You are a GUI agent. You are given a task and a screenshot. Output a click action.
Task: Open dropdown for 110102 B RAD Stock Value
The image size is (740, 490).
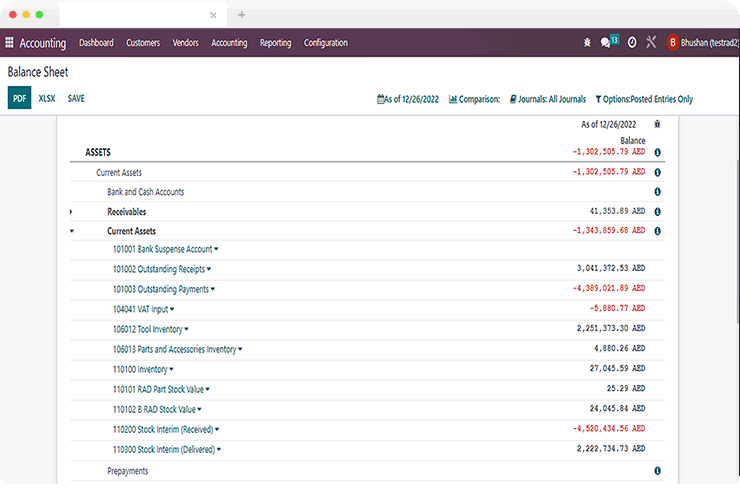tap(199, 409)
